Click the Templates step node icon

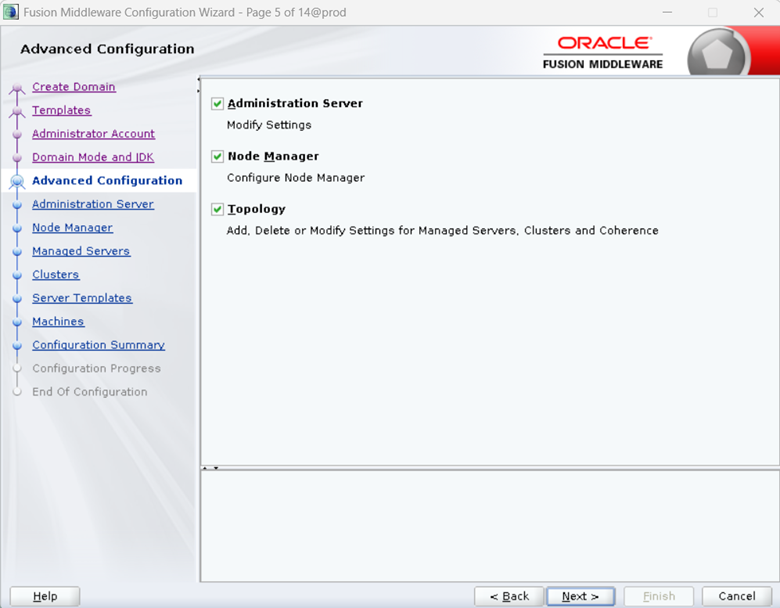(x=17, y=111)
